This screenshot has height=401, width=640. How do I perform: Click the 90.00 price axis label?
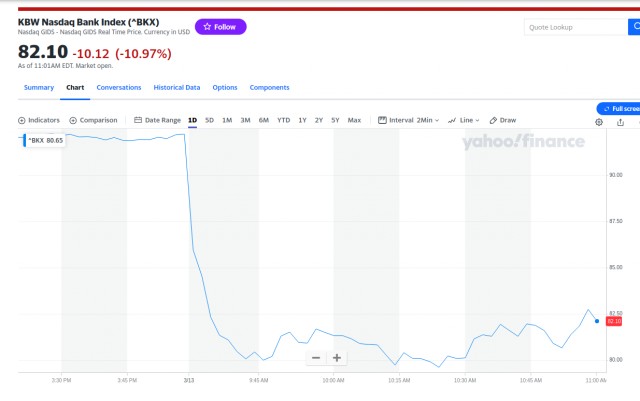(616, 175)
